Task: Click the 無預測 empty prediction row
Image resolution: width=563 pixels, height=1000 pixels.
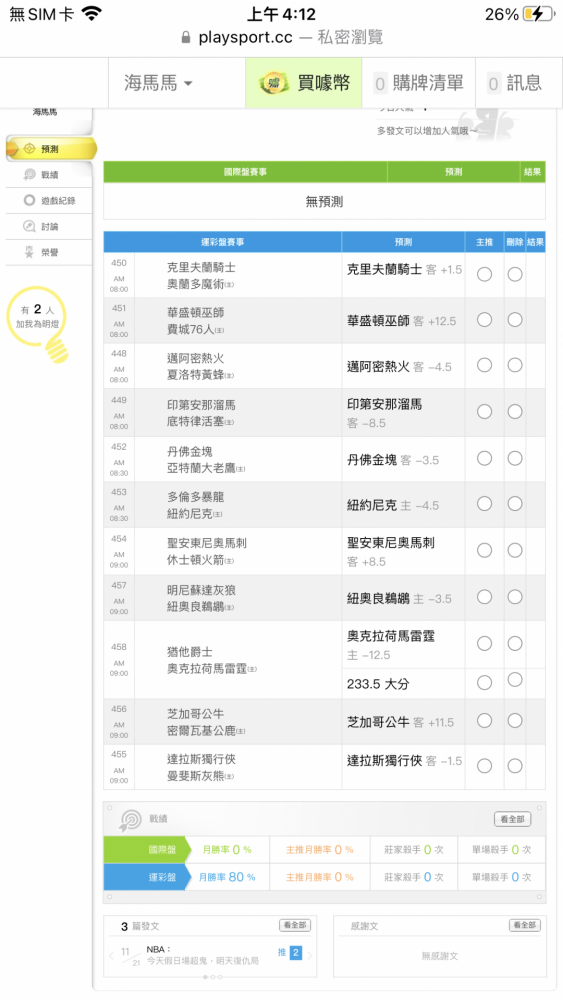Action: pyautogui.click(x=325, y=202)
